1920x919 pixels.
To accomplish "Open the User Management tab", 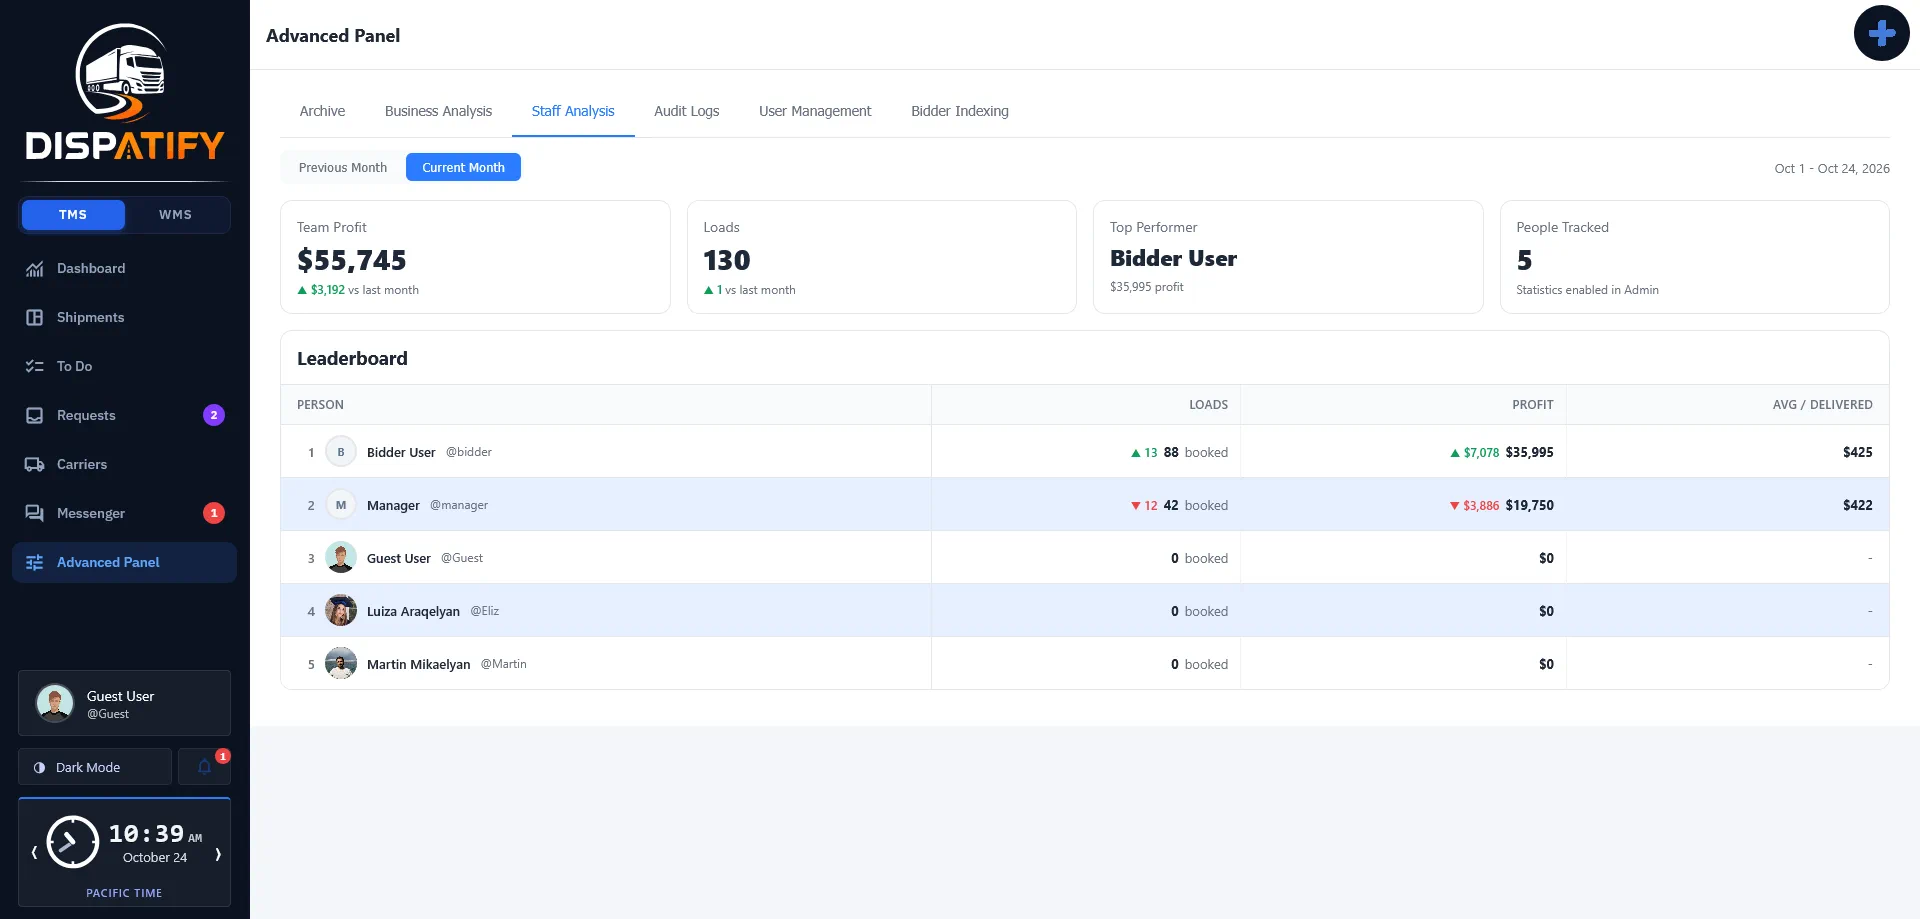I will pyautogui.click(x=815, y=111).
